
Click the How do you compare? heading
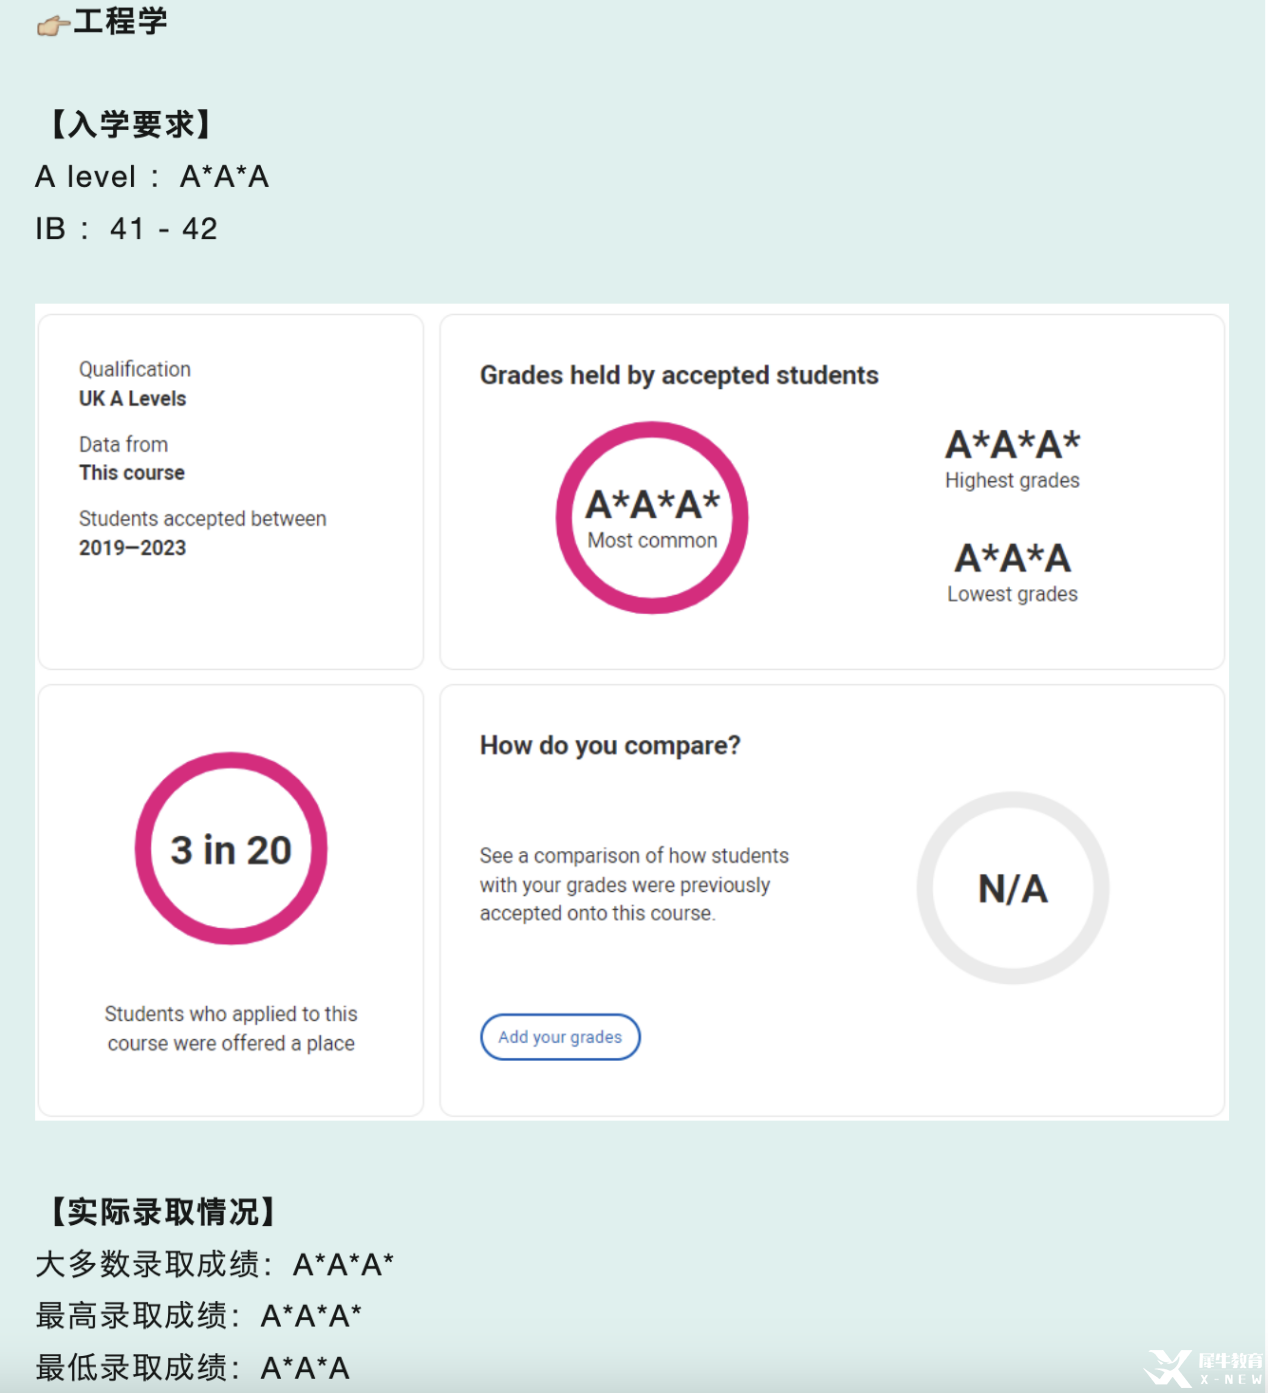tap(610, 745)
